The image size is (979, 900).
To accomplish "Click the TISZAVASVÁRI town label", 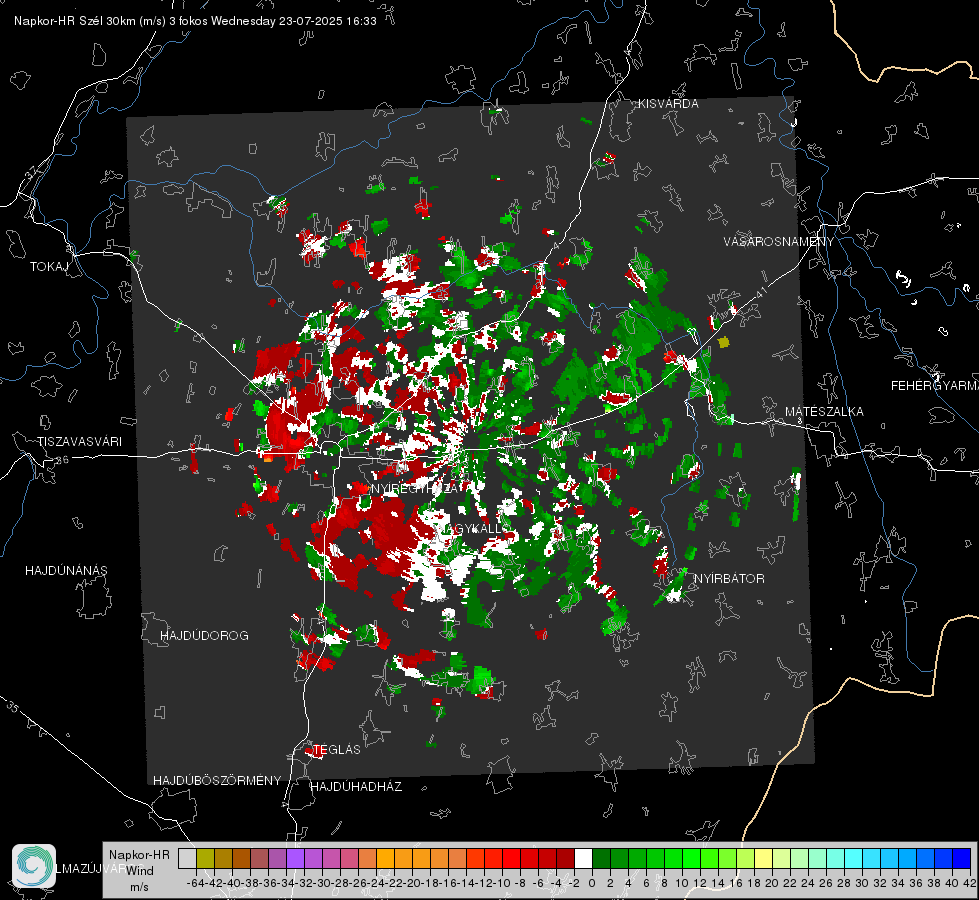I will tap(80, 442).
